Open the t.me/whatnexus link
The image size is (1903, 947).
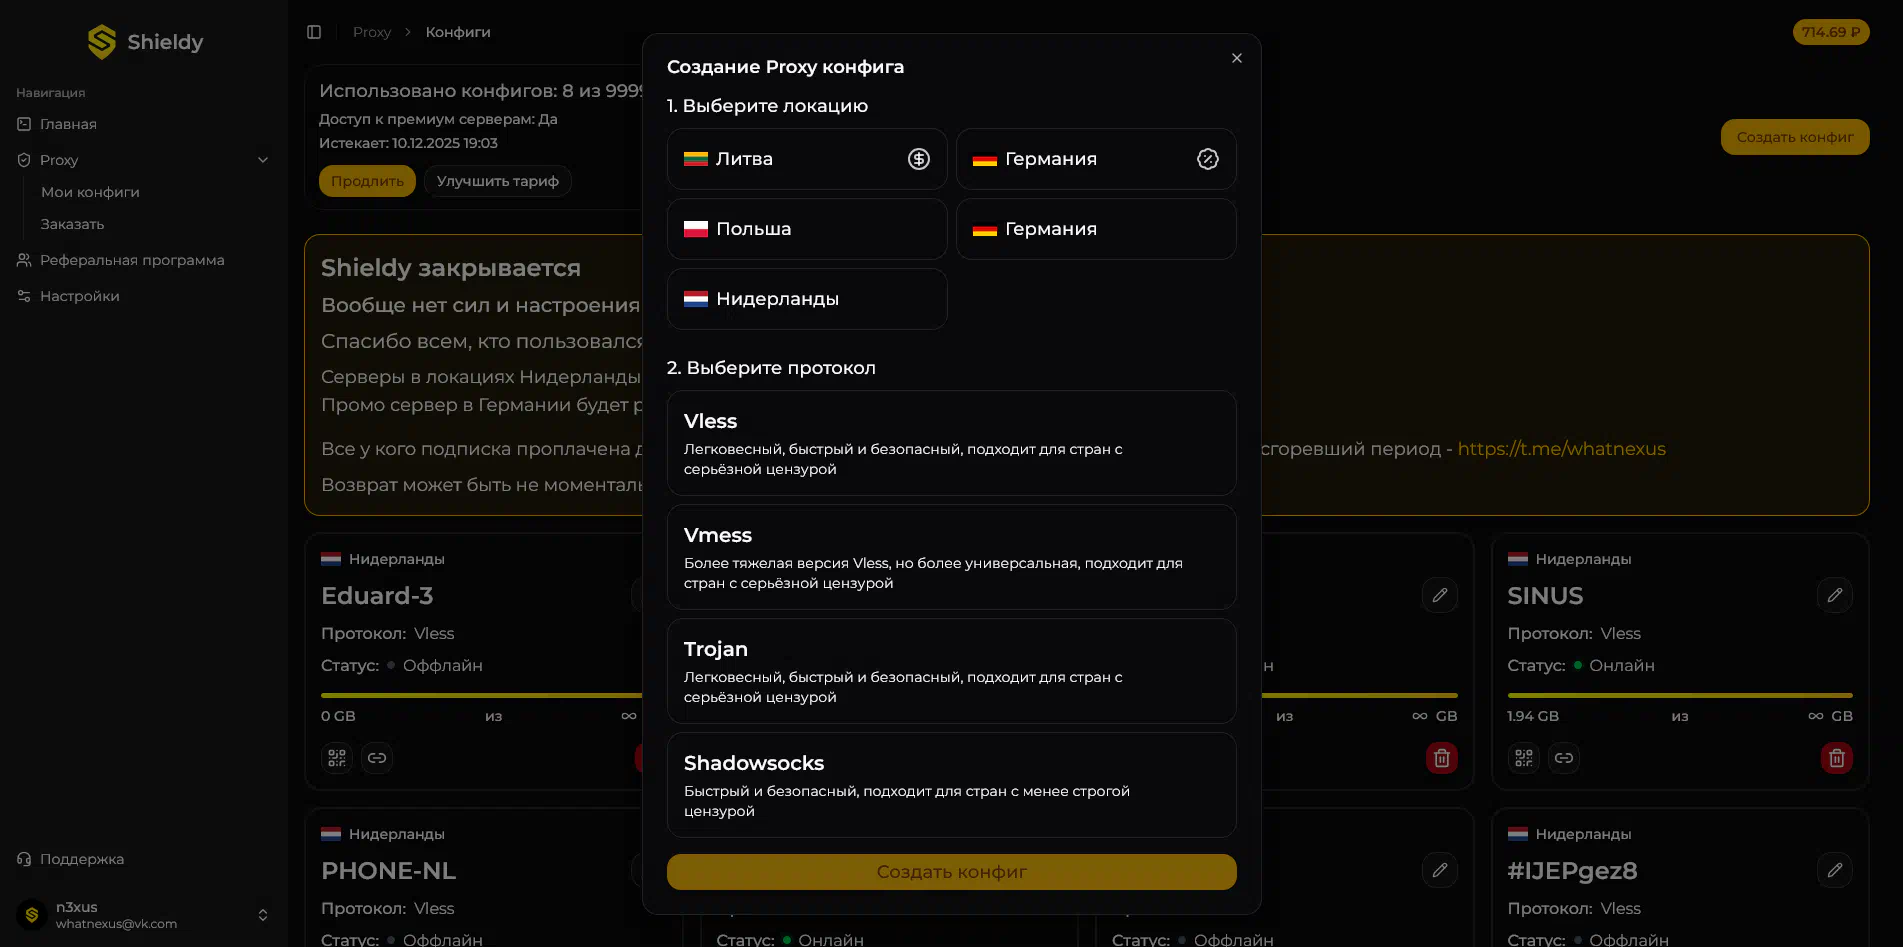1561,449
